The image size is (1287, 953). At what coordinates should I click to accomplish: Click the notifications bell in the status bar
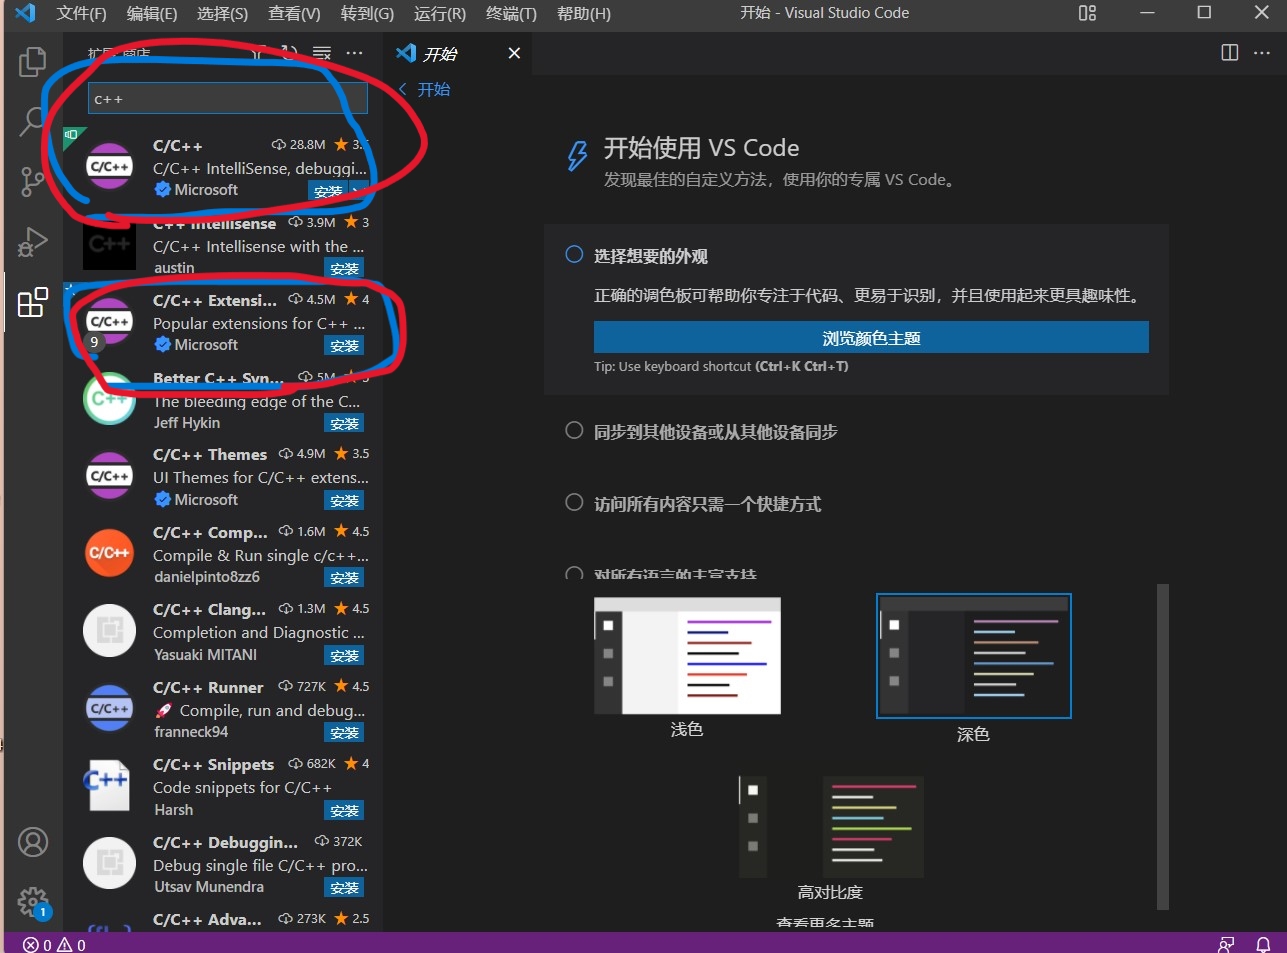pos(1262,944)
